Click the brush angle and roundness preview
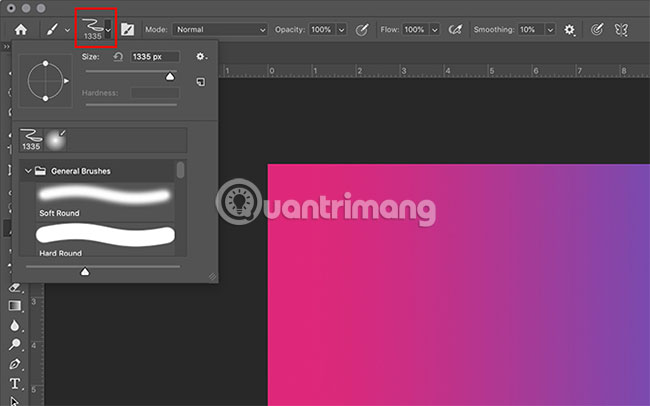 [x=46, y=81]
